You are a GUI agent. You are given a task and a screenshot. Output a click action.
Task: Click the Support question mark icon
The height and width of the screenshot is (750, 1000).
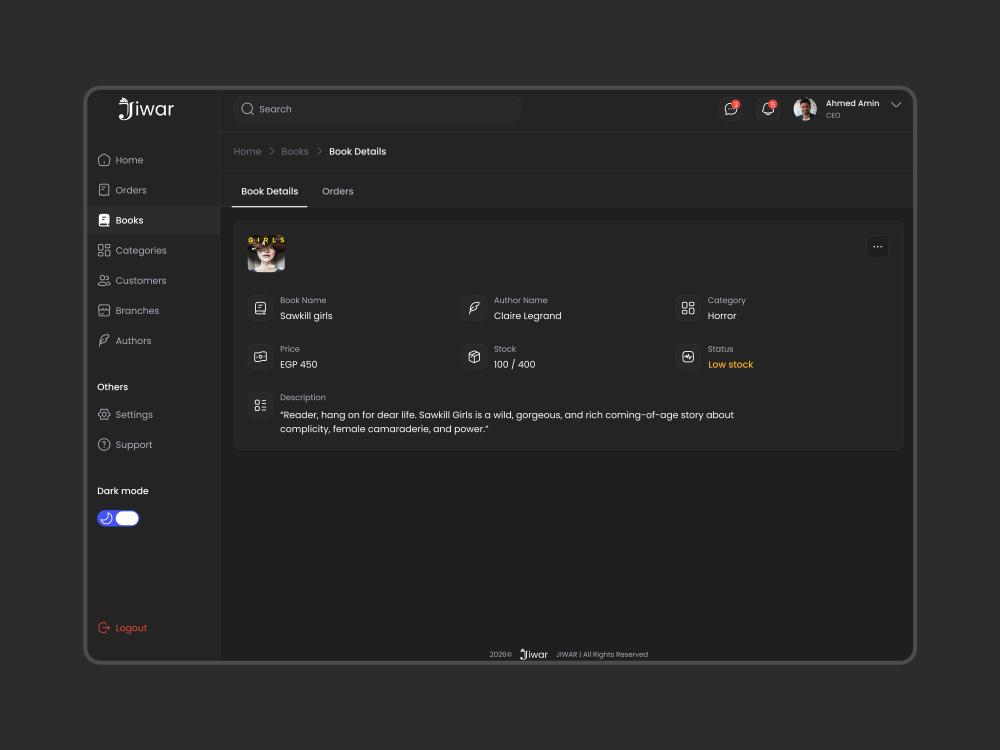tap(104, 445)
